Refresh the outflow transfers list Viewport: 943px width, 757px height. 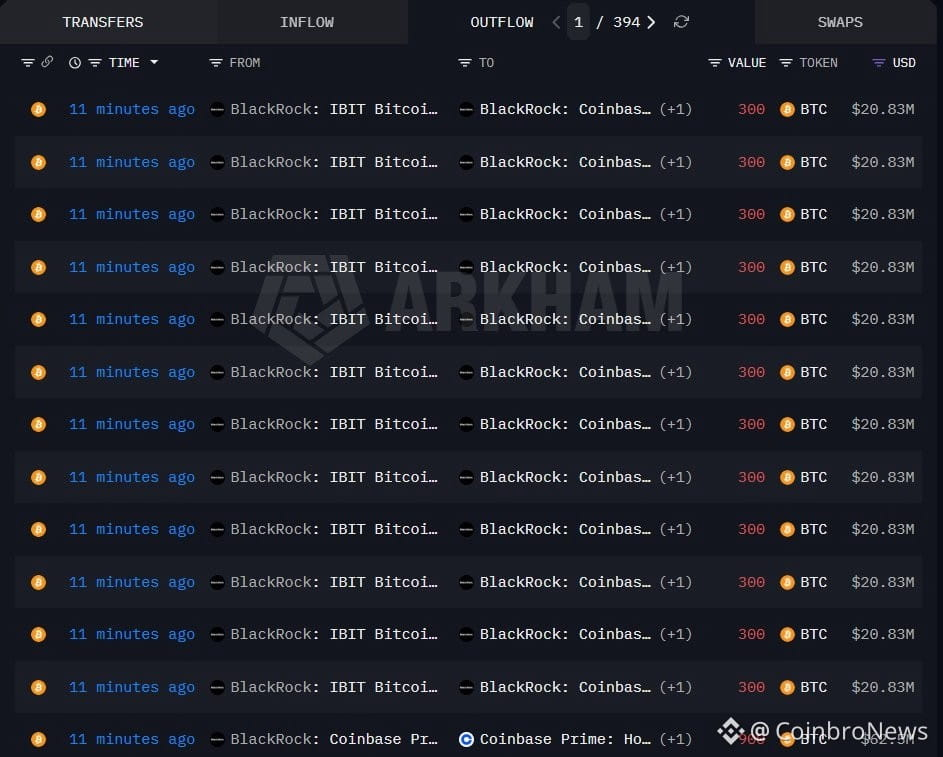coord(681,22)
